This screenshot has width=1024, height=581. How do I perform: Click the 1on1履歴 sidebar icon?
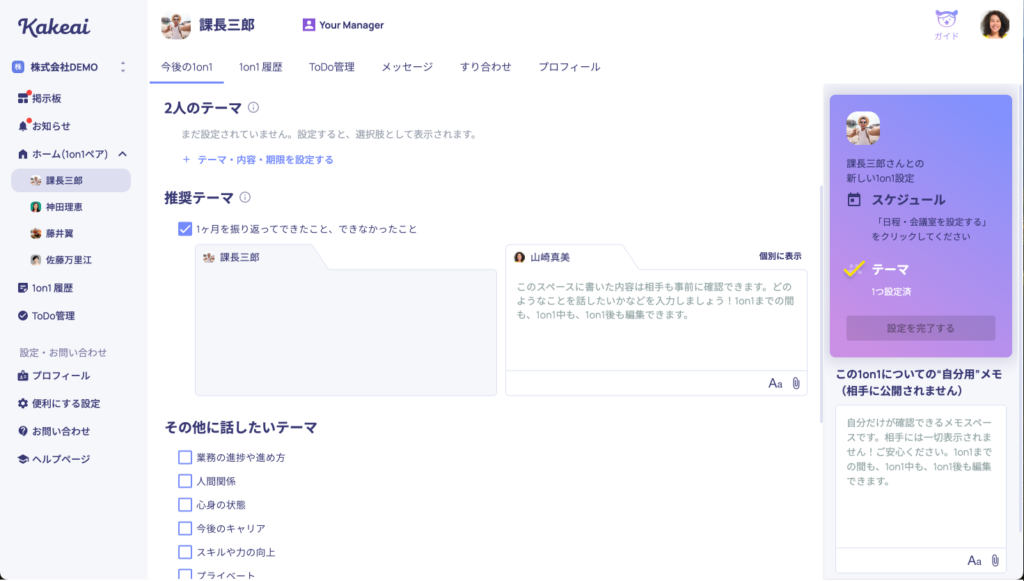click(23, 288)
